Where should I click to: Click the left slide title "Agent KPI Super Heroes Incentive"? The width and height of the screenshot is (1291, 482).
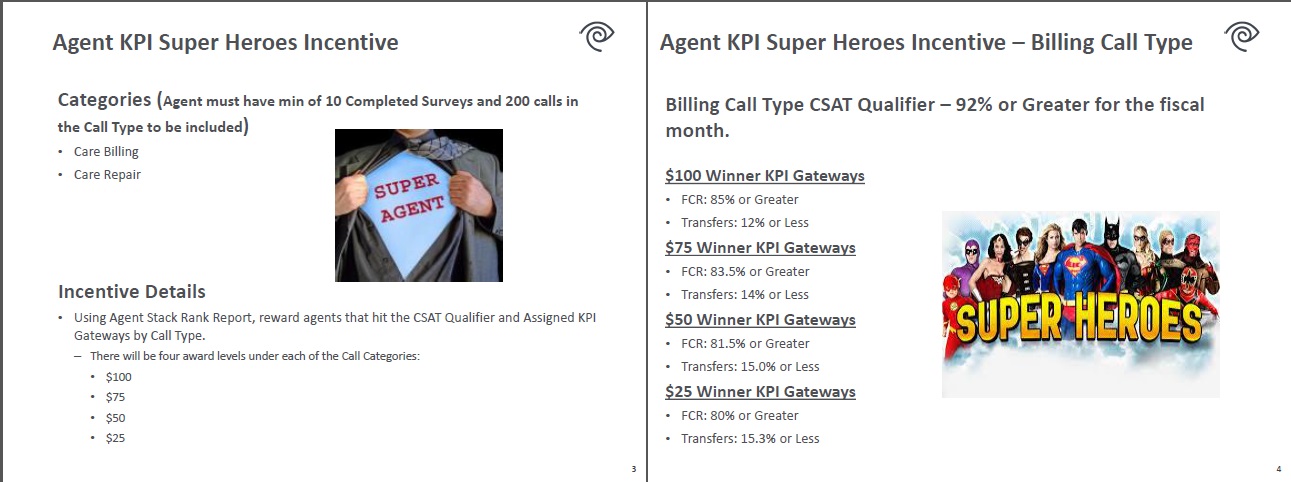click(225, 42)
